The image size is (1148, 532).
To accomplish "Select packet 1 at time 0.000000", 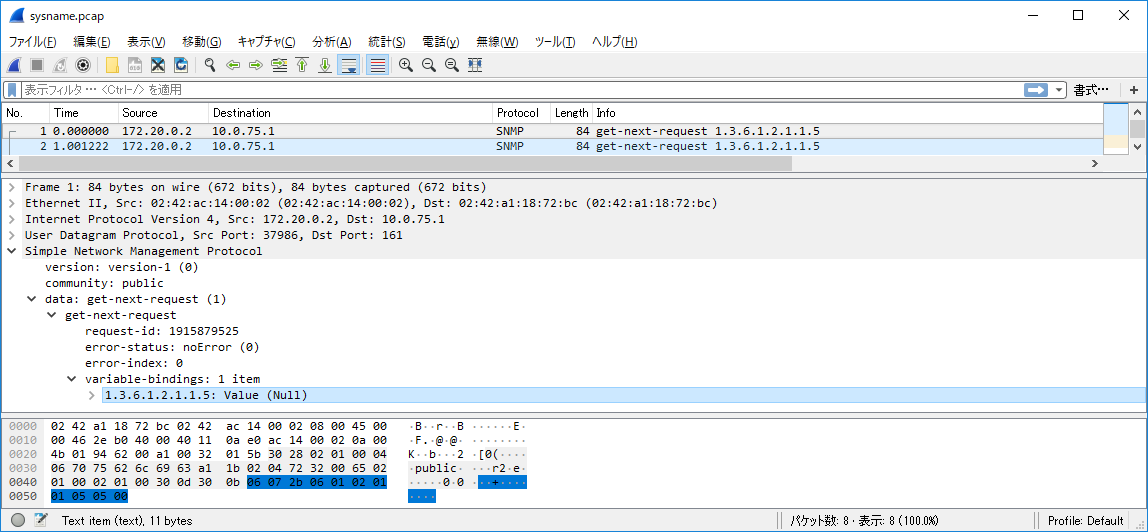I will 553,132.
